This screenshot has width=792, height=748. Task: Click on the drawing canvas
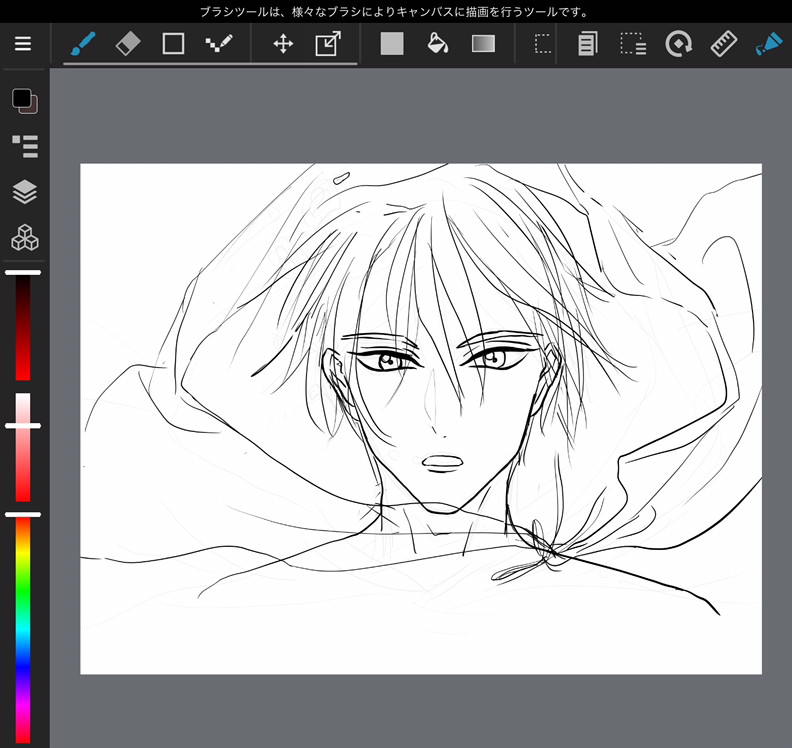(x=421, y=419)
